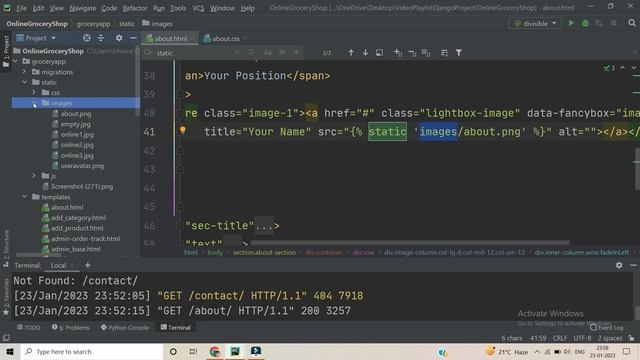640x360 pixels.
Task: Go to next search occurrence with the down arrow
Action: [365, 53]
